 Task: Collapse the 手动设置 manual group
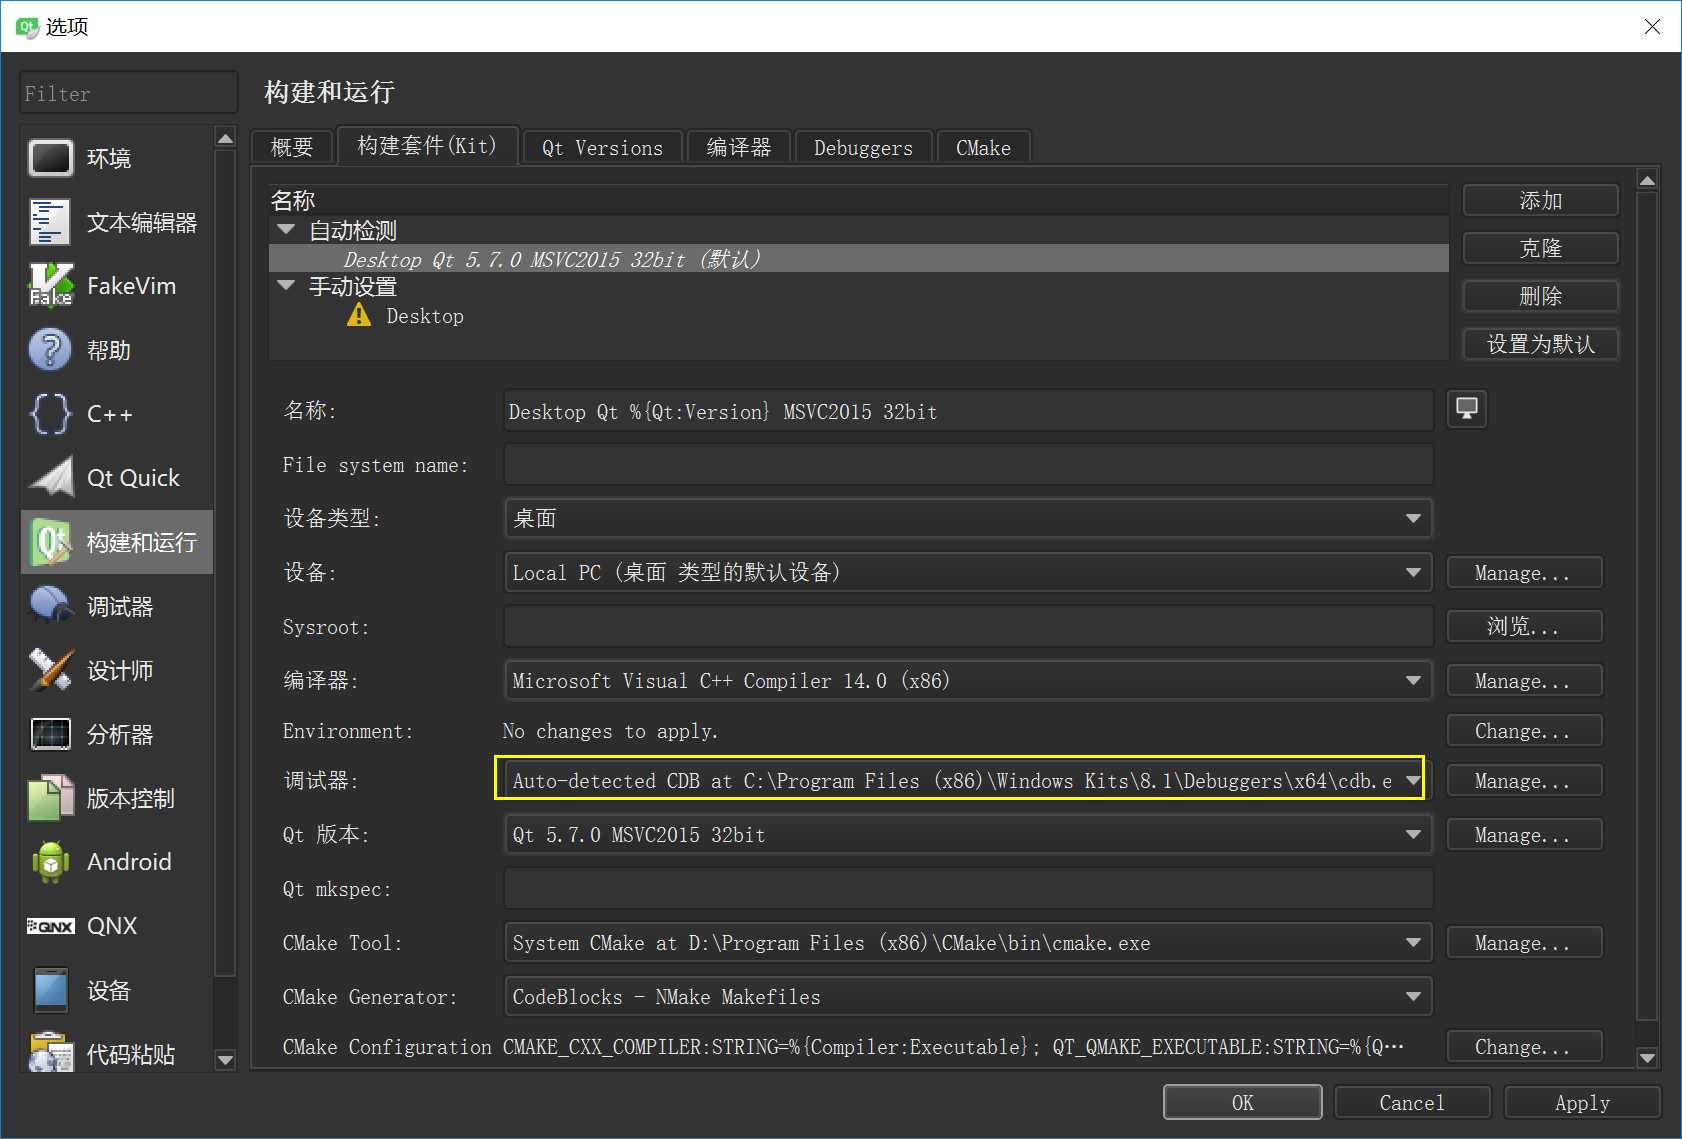(286, 286)
